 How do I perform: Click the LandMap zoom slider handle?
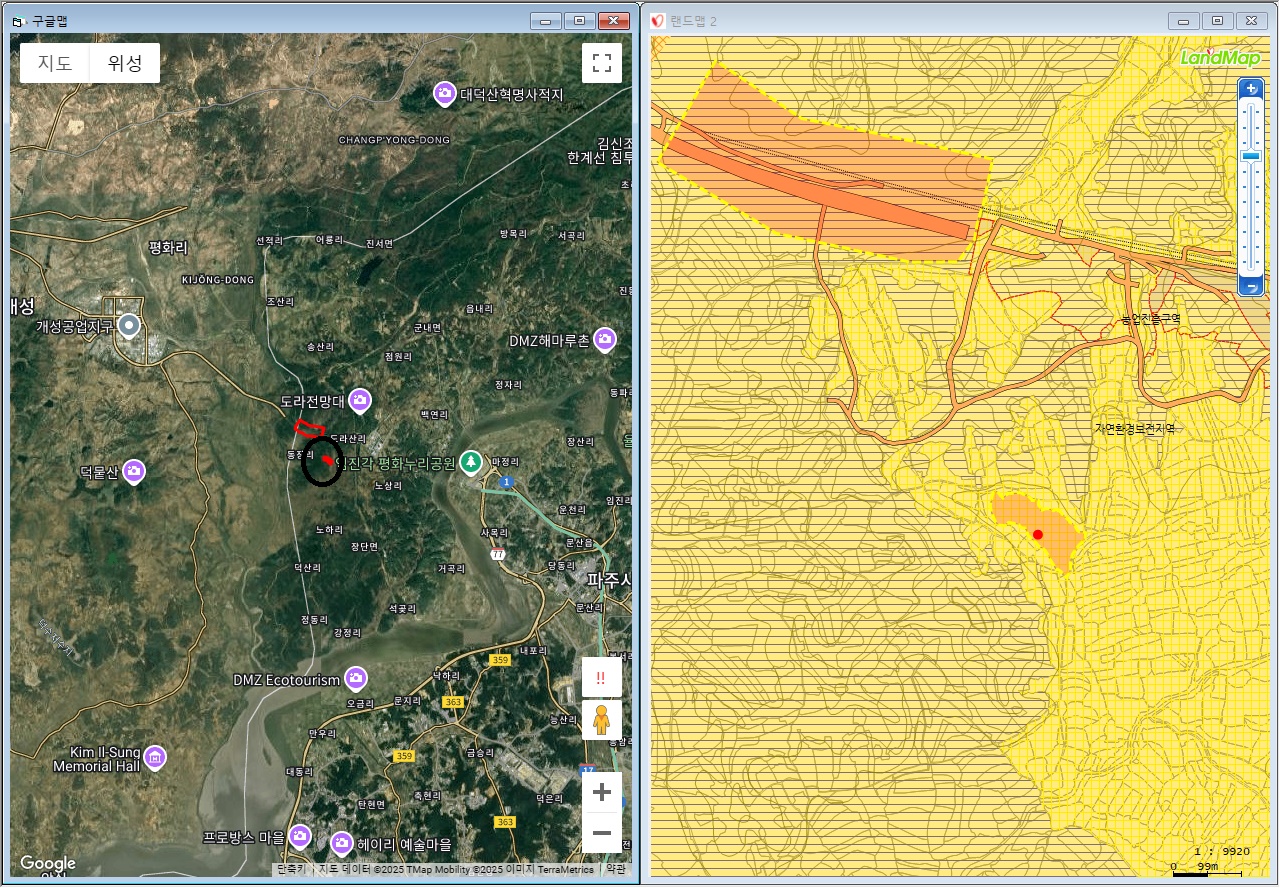1251,156
